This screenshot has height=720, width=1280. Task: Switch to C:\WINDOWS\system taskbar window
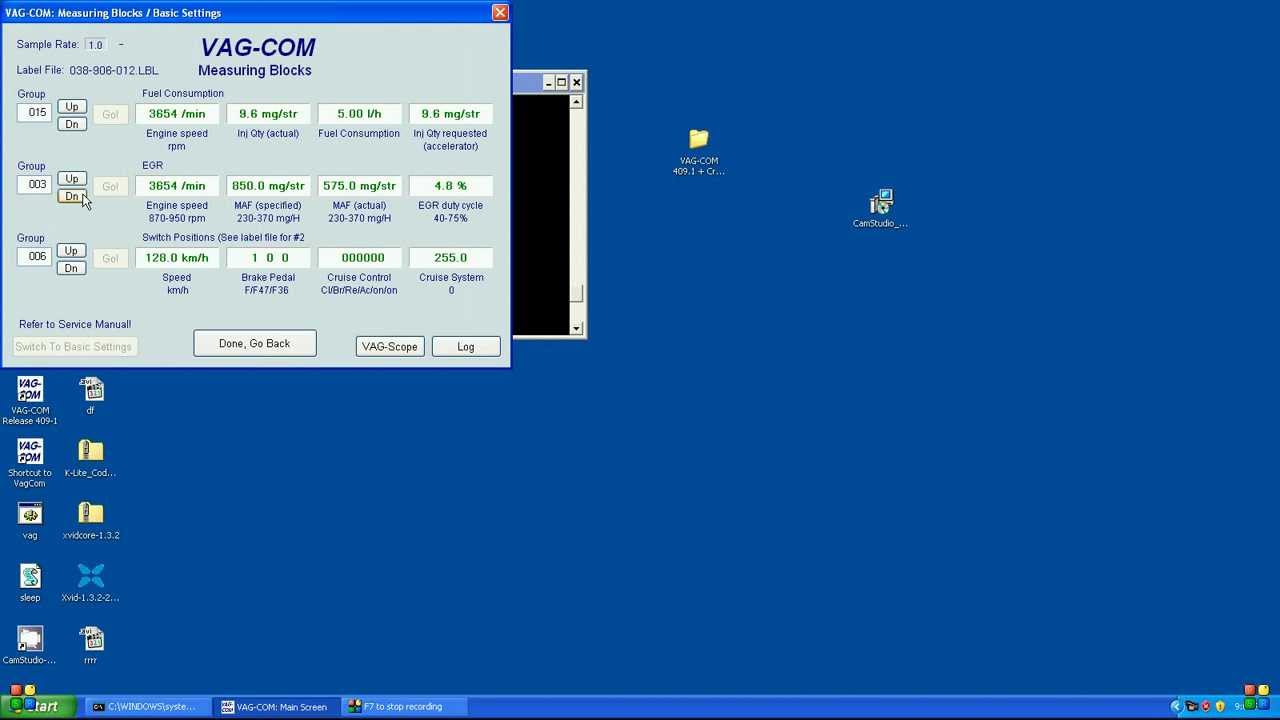pos(147,706)
